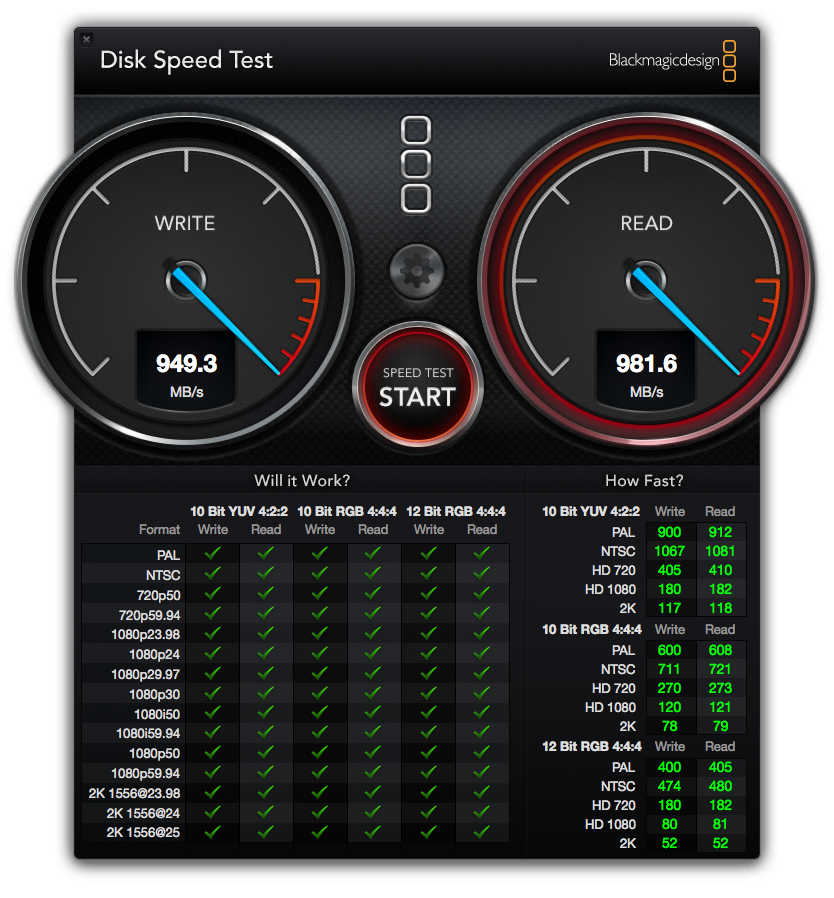This screenshot has width=834, height=898.
Task: Click the three stacked squares emblem
Action: click(x=416, y=164)
